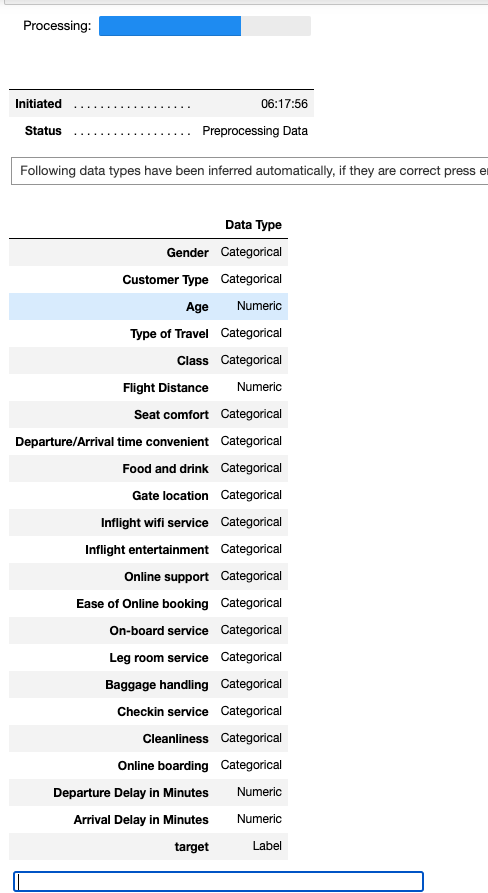Viewport: 488px width, 893px height.
Task: Select the Seat comfort row label
Action: tap(171, 415)
